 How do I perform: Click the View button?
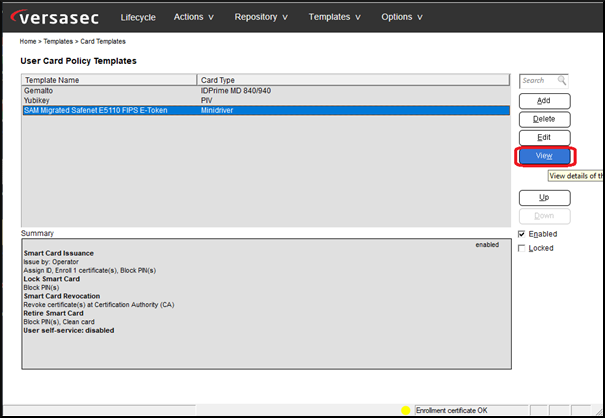(x=544, y=156)
